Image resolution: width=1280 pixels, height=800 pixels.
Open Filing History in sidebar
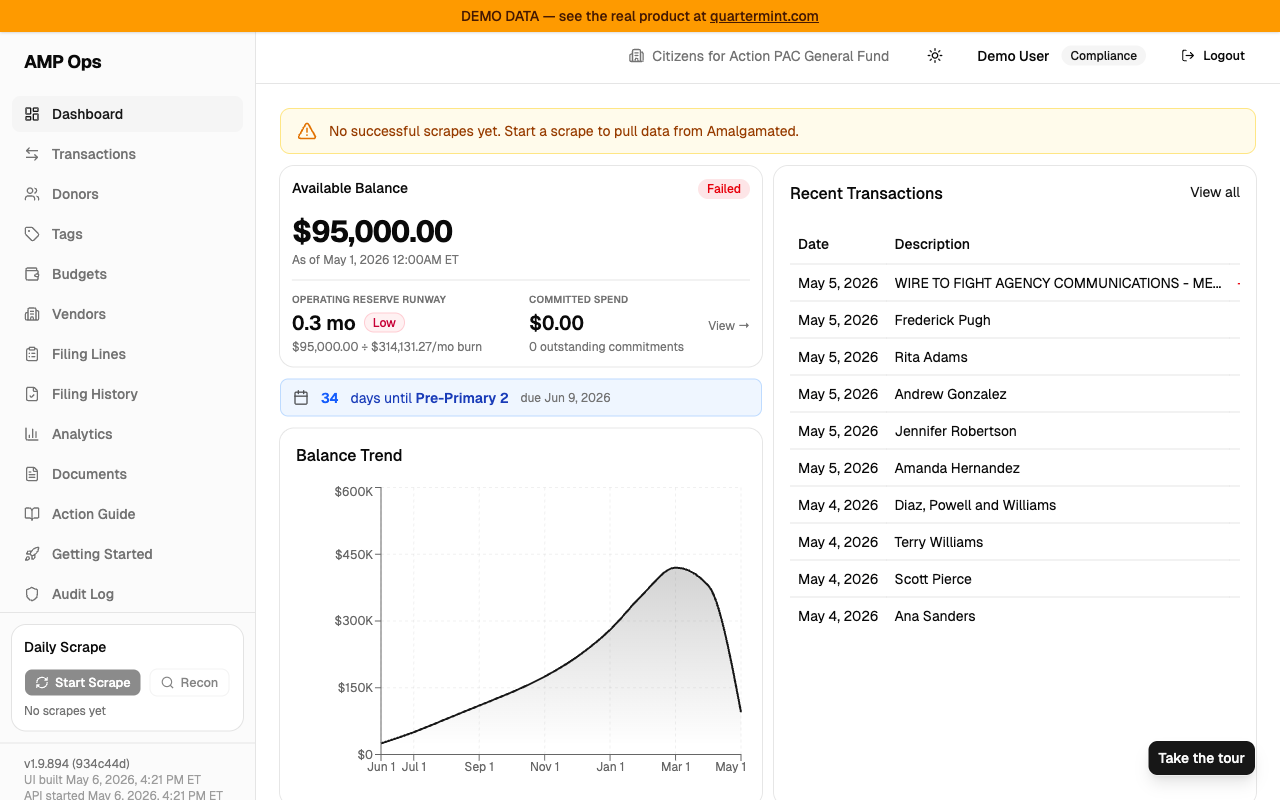(x=127, y=394)
